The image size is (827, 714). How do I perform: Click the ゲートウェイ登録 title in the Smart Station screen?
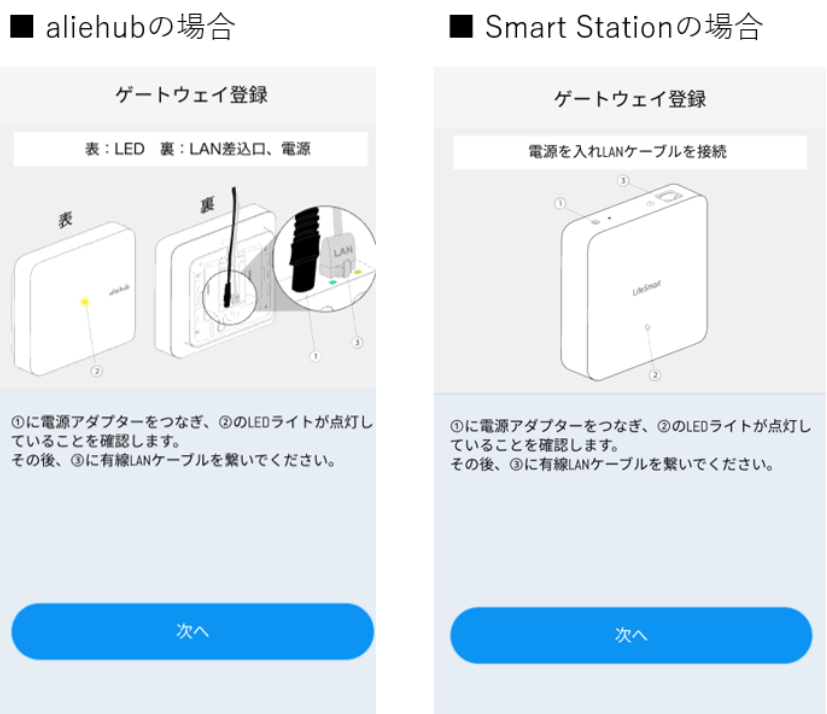pyautogui.click(x=630, y=98)
